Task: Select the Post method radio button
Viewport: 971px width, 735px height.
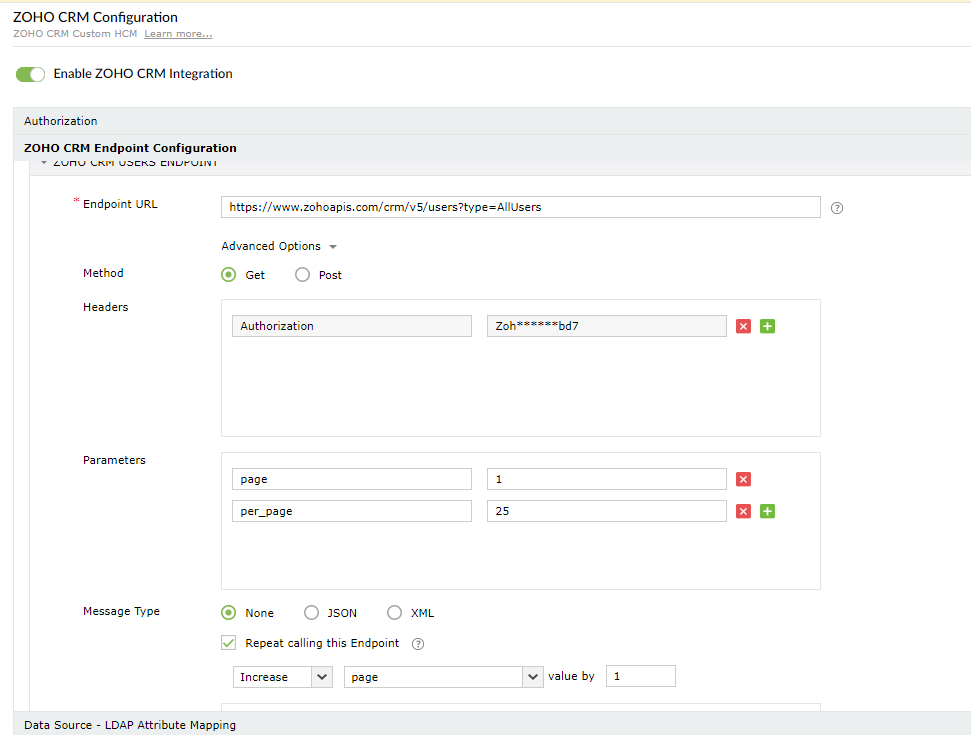Action: (303, 275)
